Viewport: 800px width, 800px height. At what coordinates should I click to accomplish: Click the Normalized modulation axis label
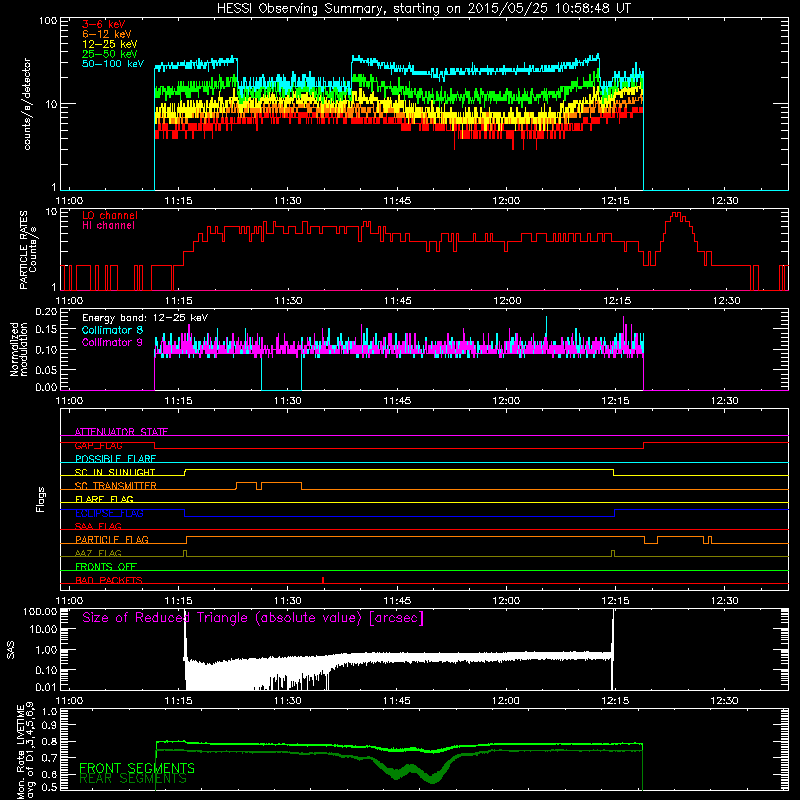point(19,349)
